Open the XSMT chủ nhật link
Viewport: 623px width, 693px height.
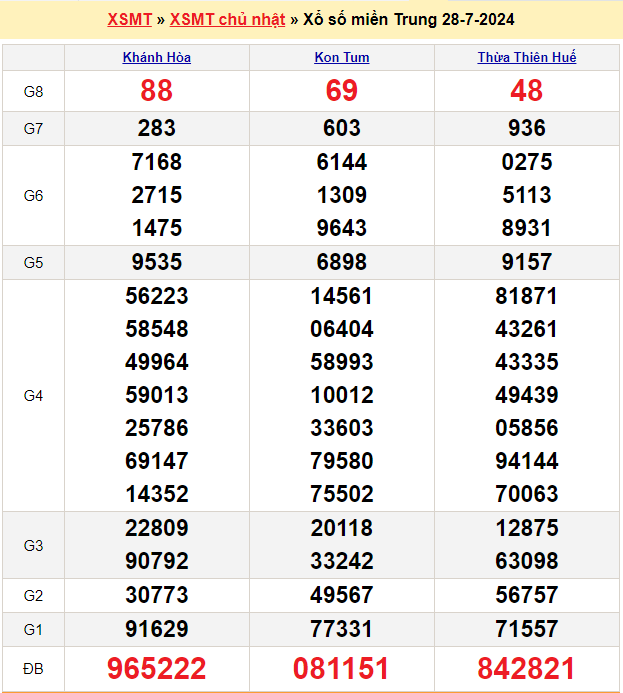[x=227, y=20]
